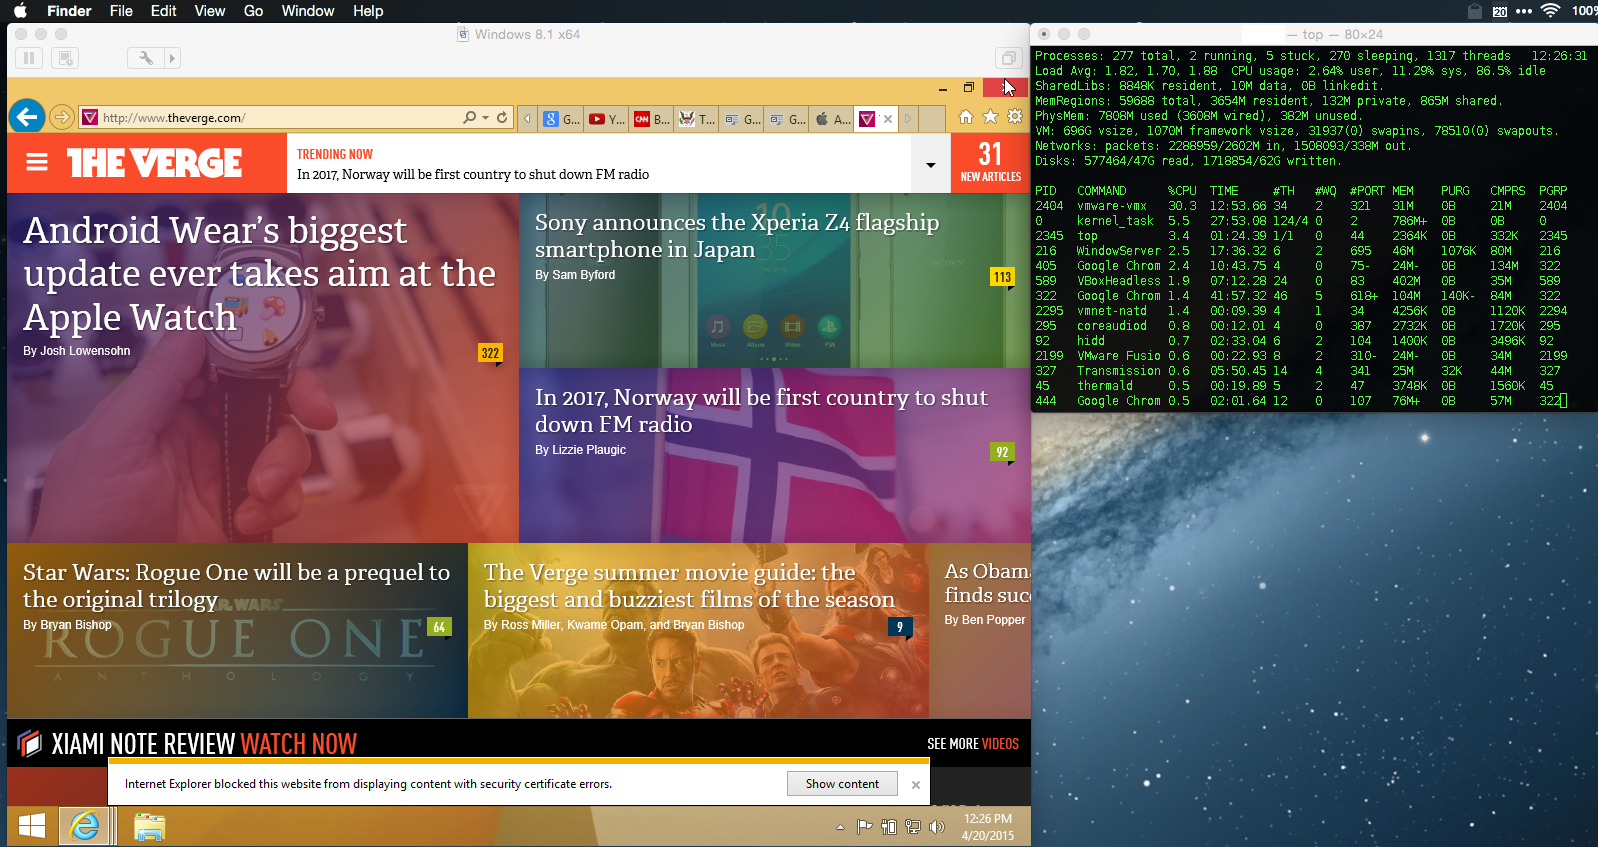Open The Verge hamburger menu

pyautogui.click(x=37, y=162)
